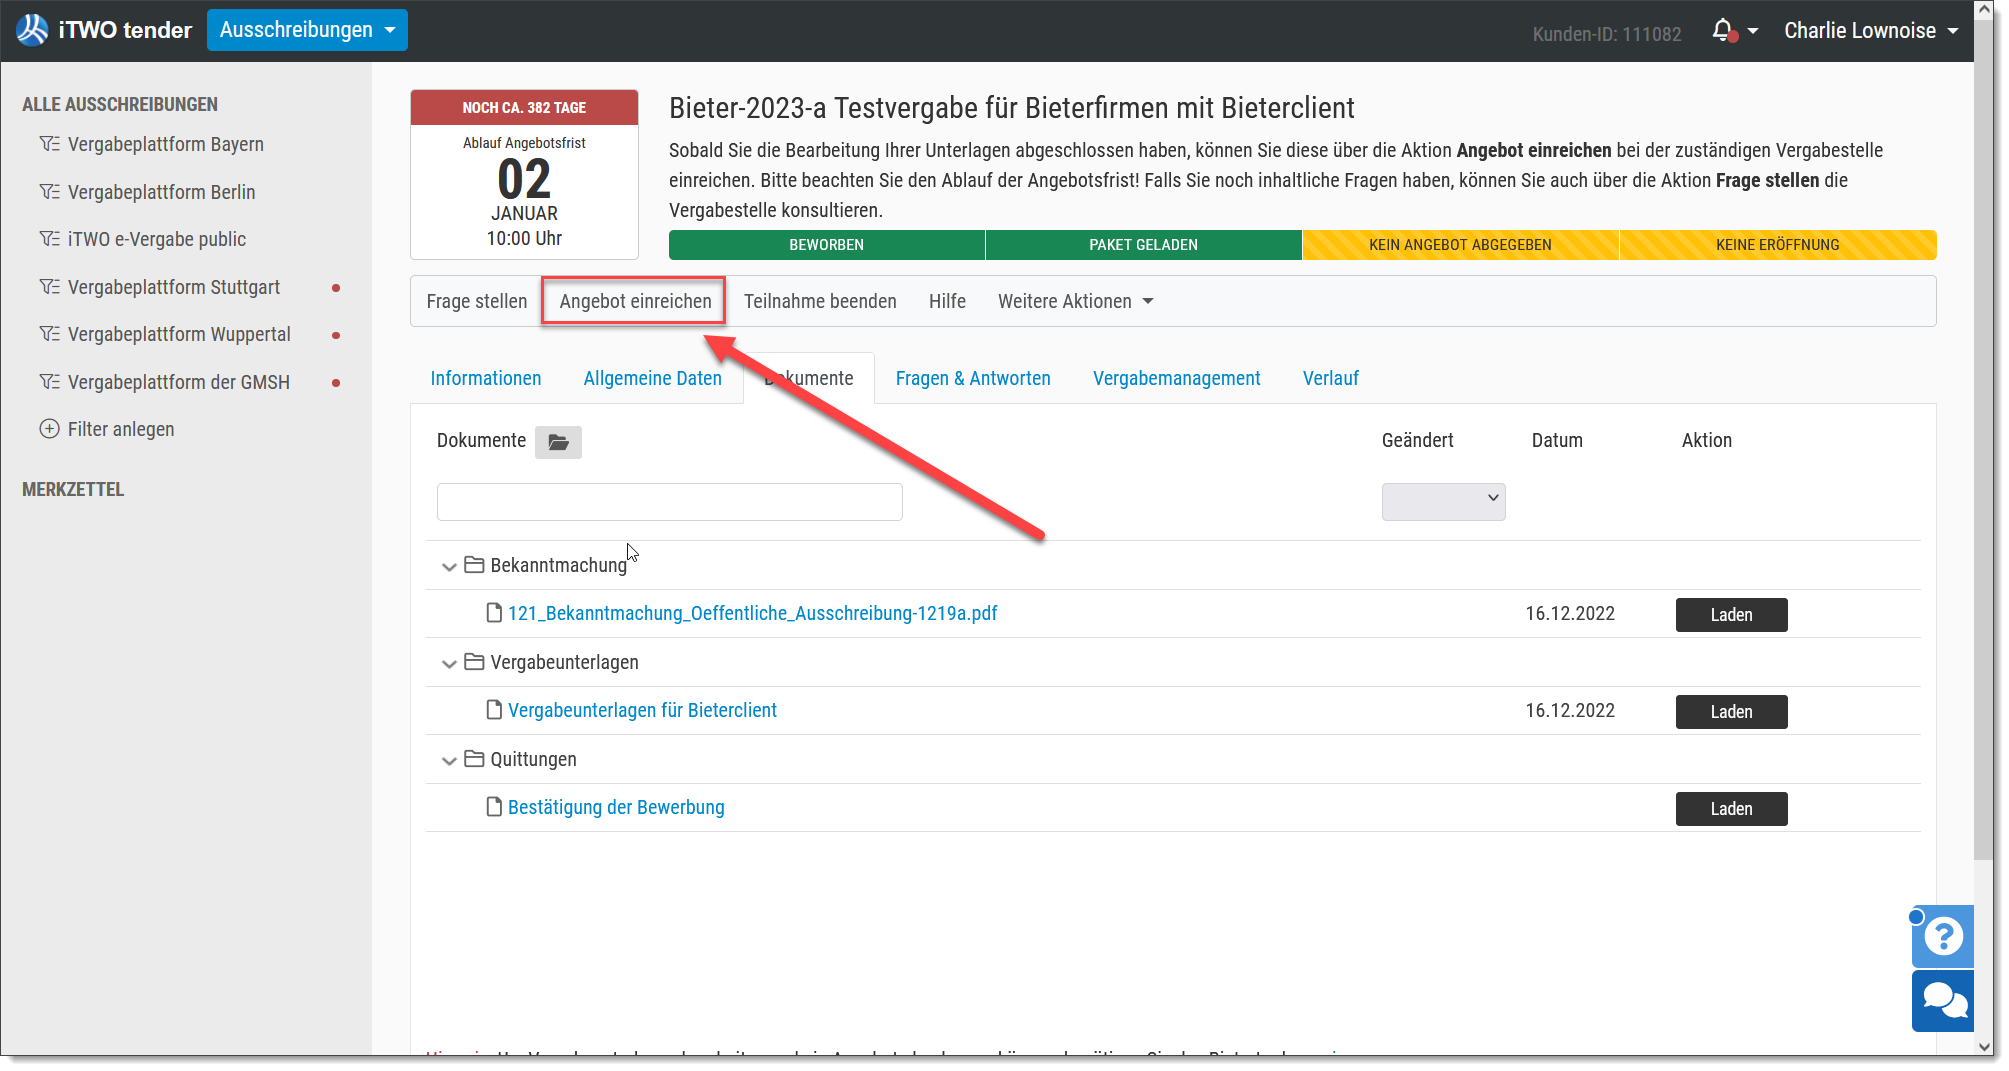Click the file icon of 121_Bekanntmachung pdf
Screen dimensions: 2009x1071
[494, 613]
